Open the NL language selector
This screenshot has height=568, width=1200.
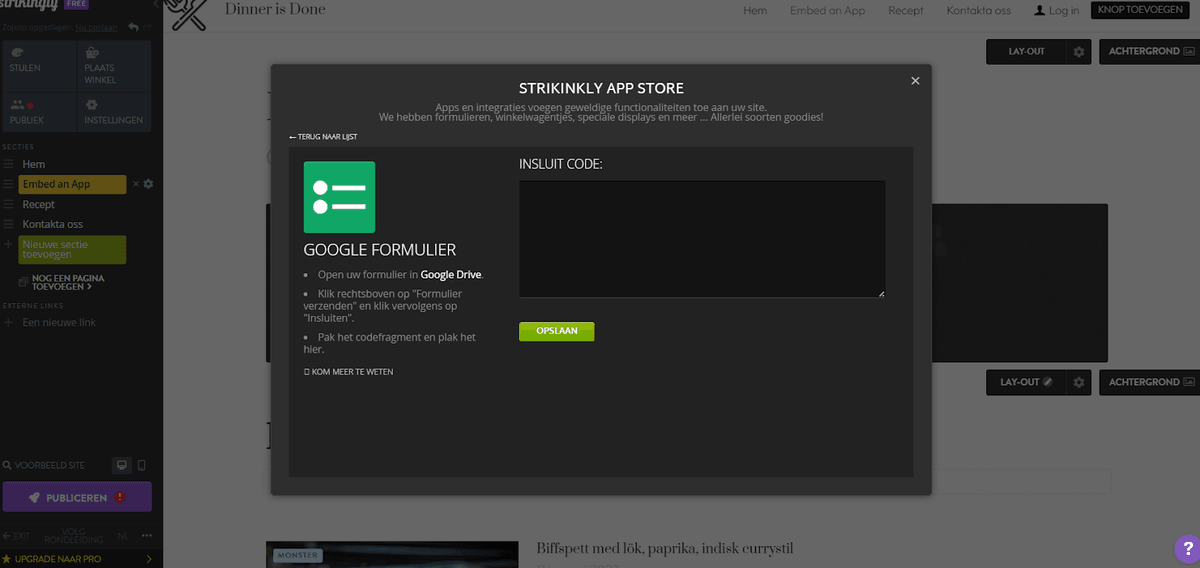[122, 536]
